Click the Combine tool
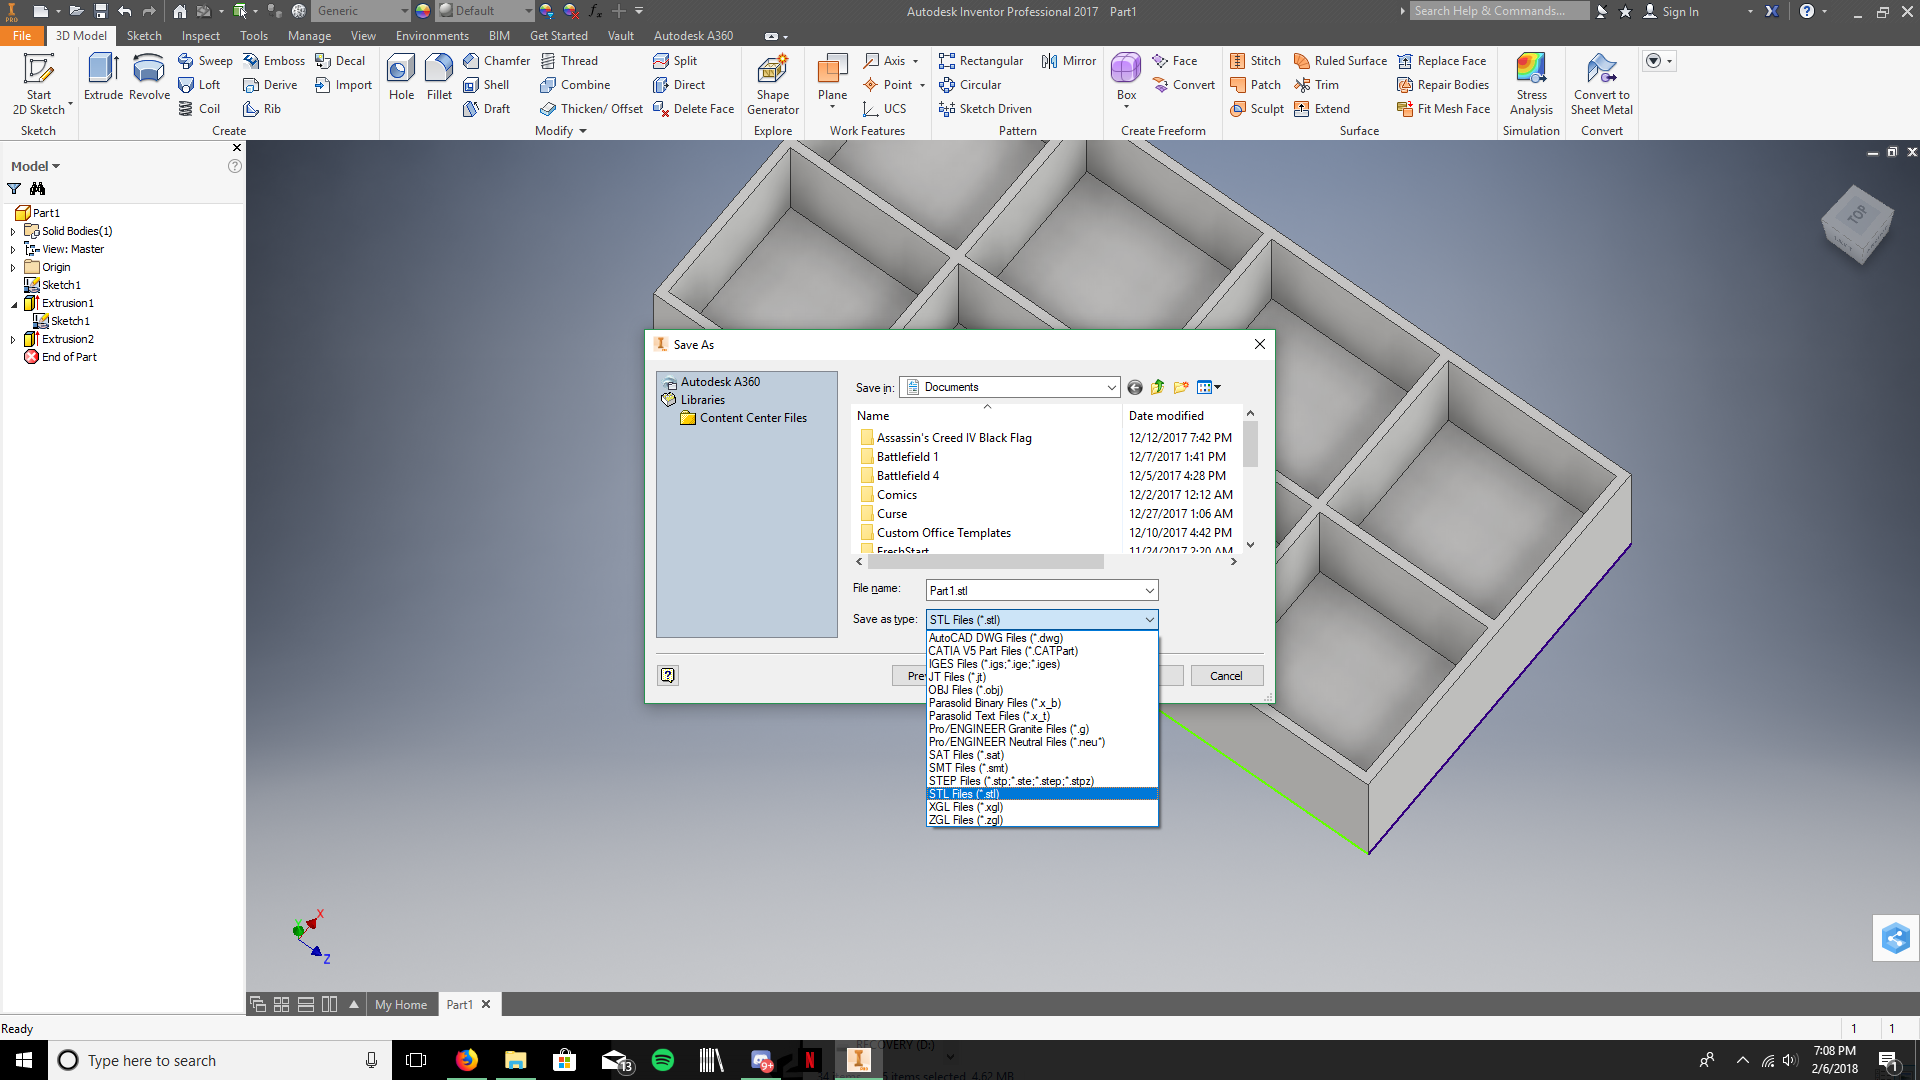Viewport: 1920px width, 1080px height. point(574,85)
